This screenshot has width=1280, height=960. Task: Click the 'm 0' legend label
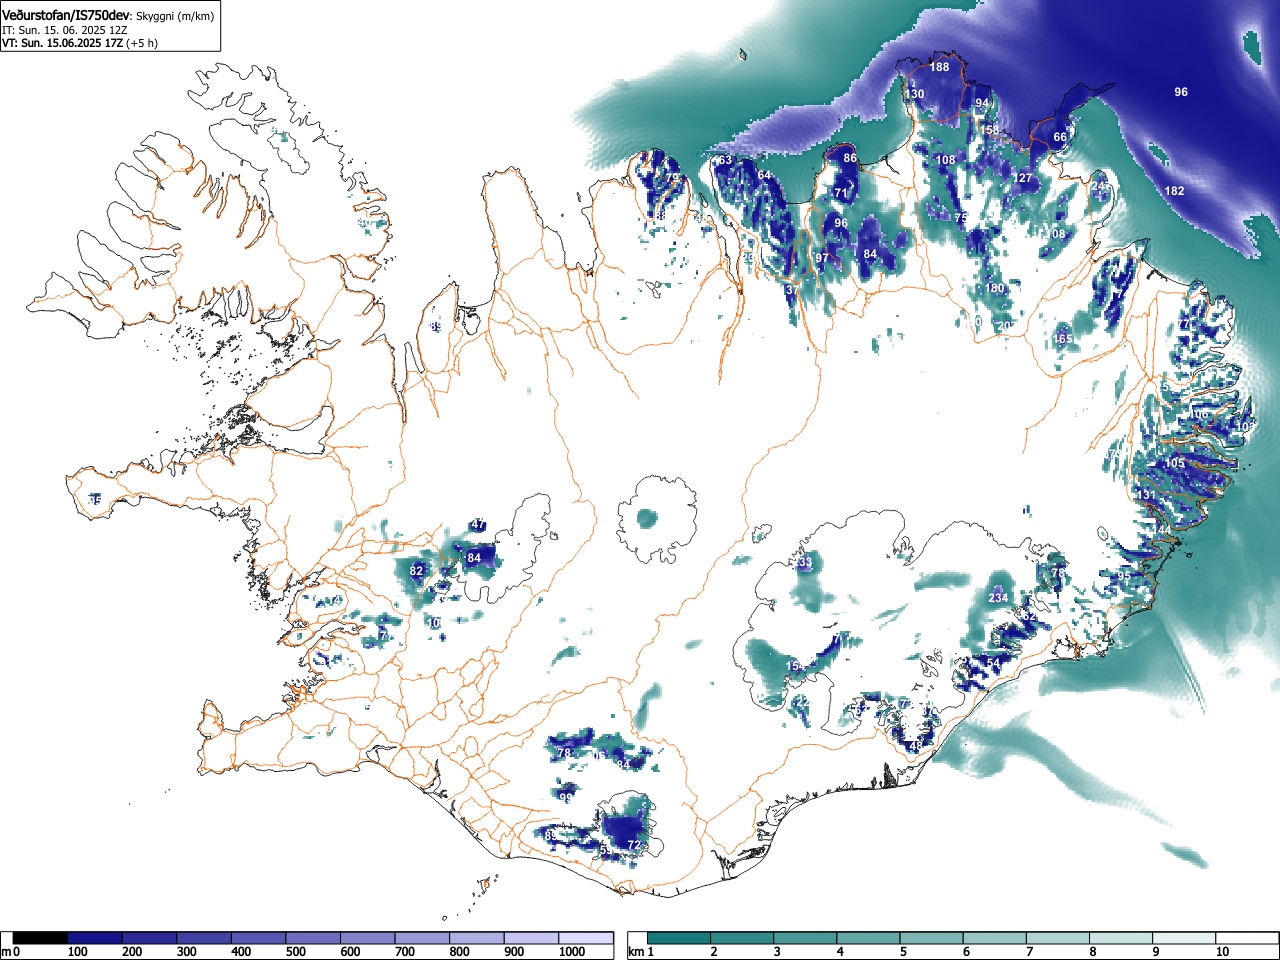coord(11,952)
